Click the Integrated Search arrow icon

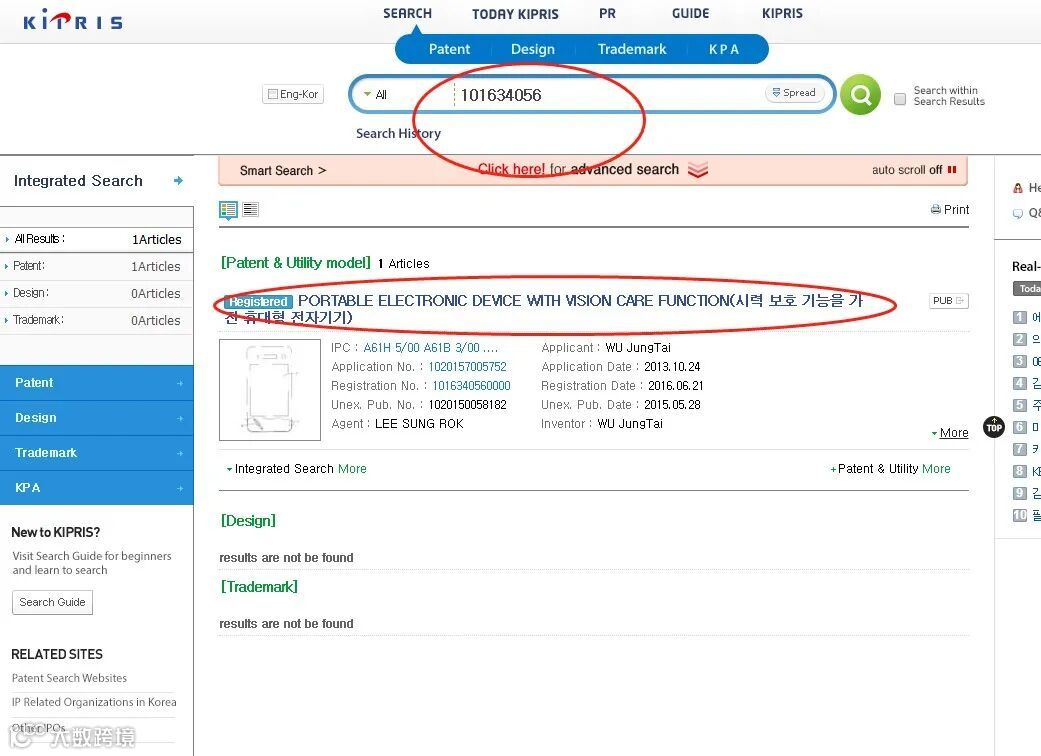178,181
